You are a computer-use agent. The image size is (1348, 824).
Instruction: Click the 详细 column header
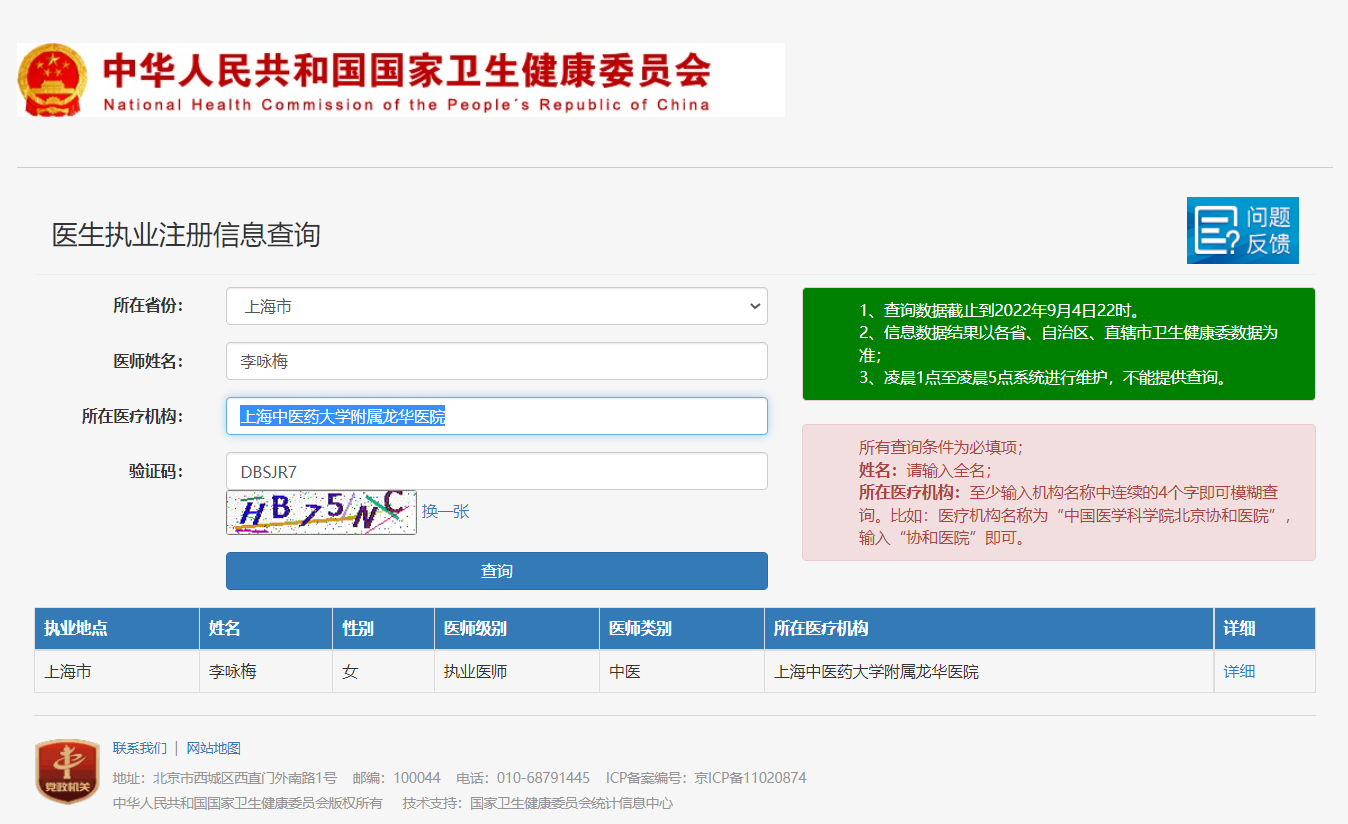pos(1264,629)
